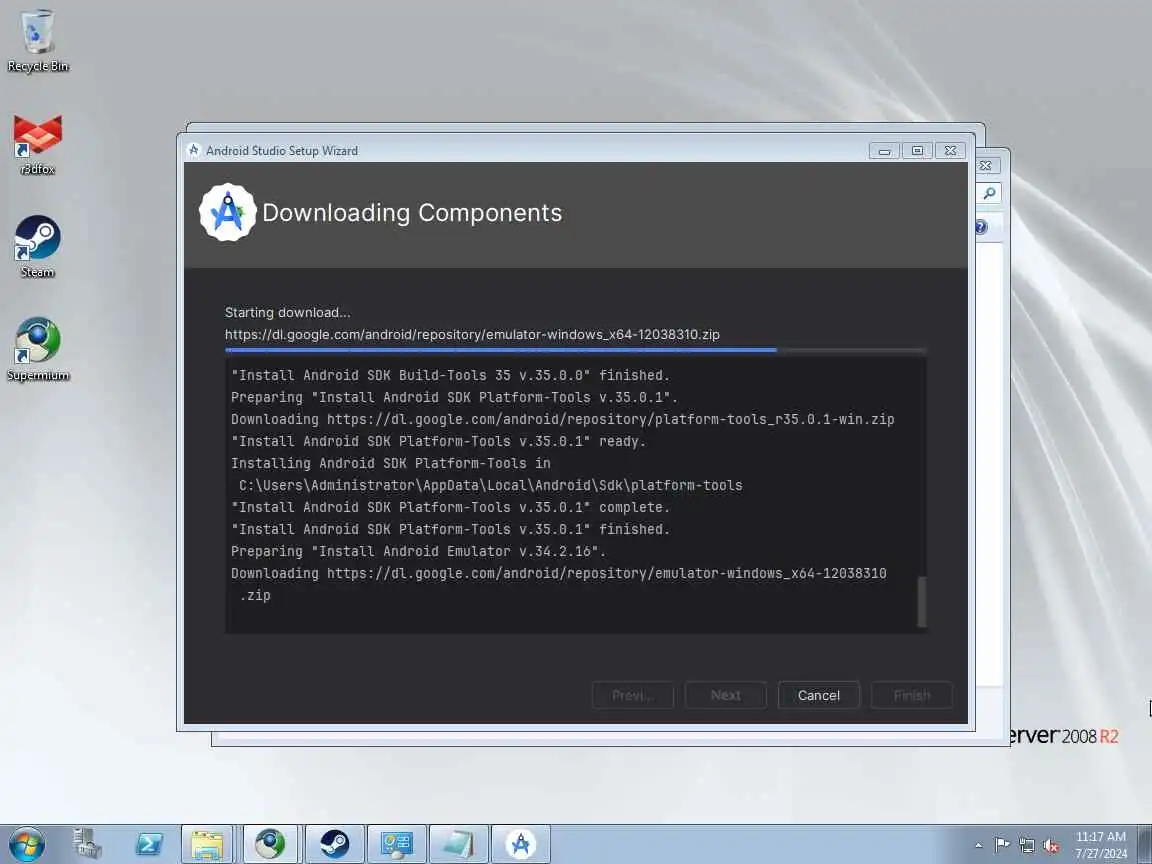Click the muted volume tray icon

[1051, 845]
